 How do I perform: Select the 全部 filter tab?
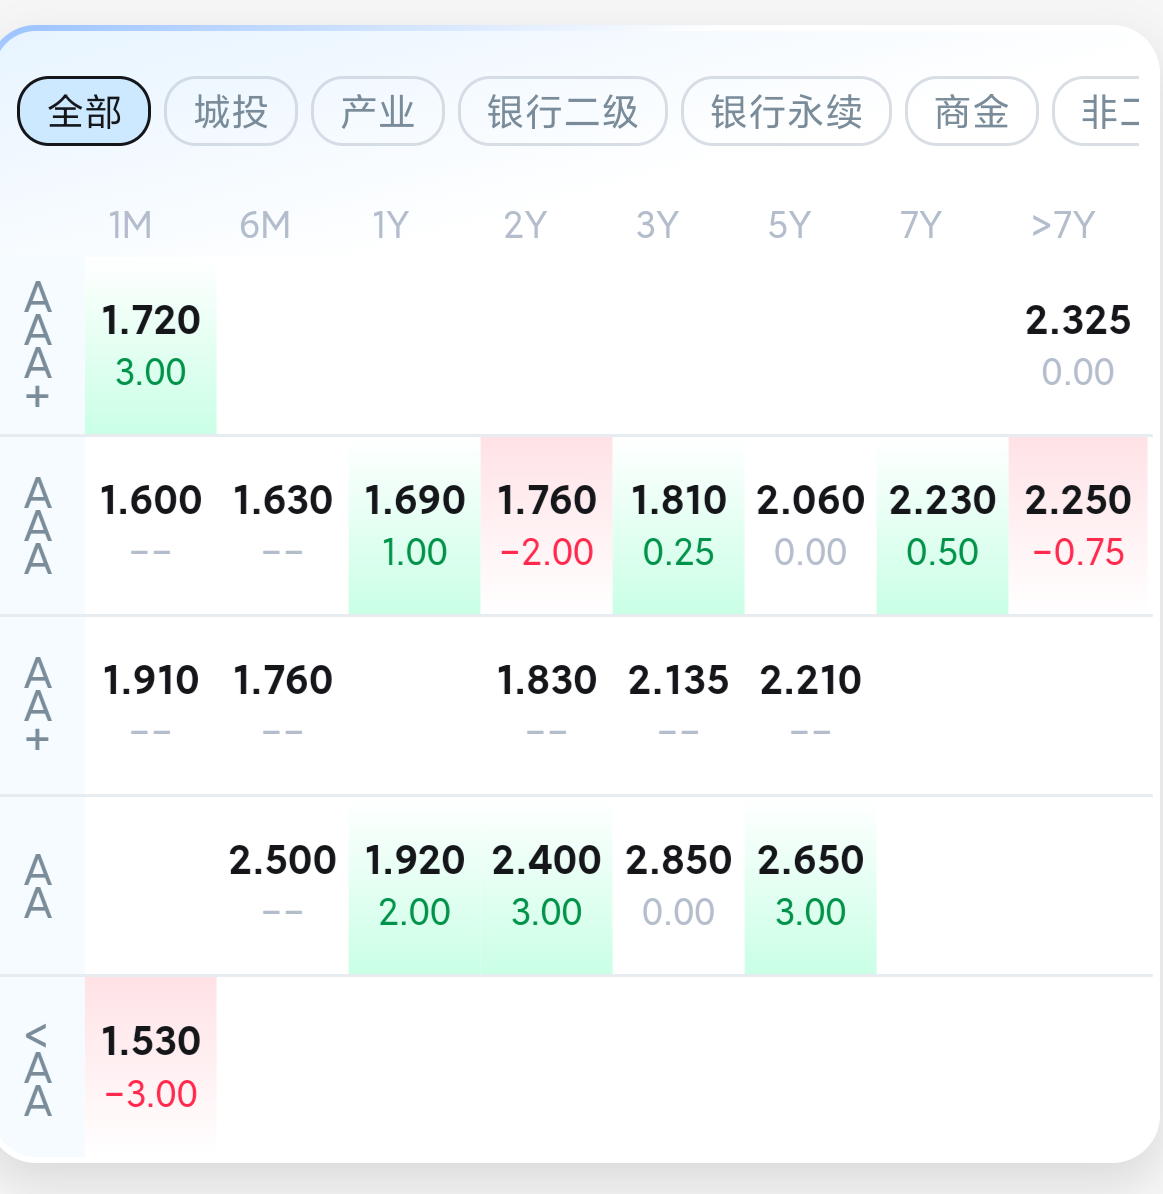click(84, 111)
